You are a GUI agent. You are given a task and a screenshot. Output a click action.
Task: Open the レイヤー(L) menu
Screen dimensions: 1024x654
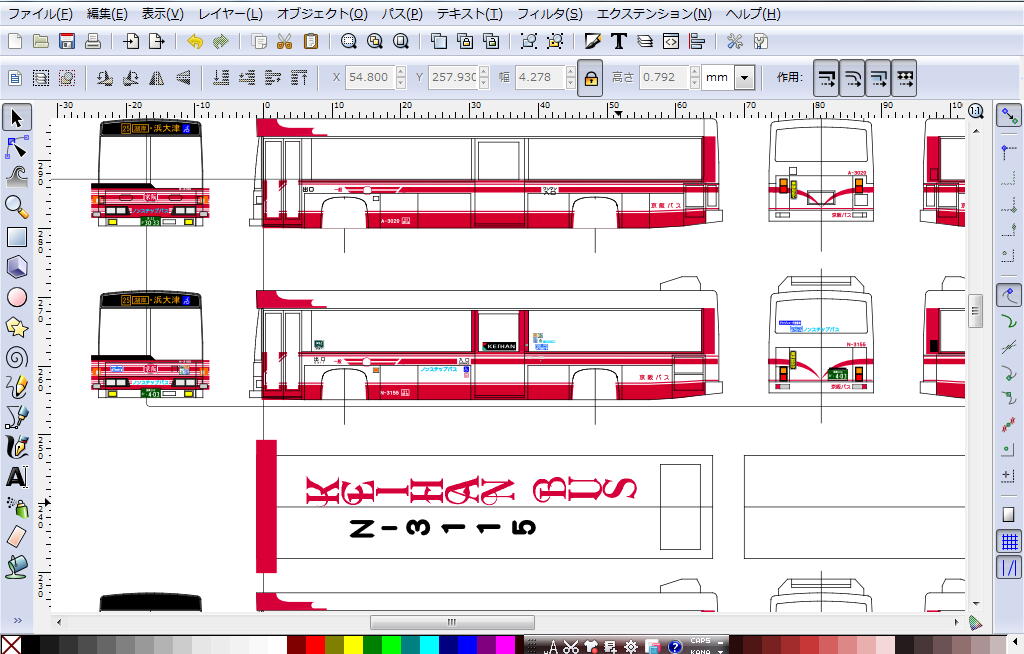pos(230,14)
